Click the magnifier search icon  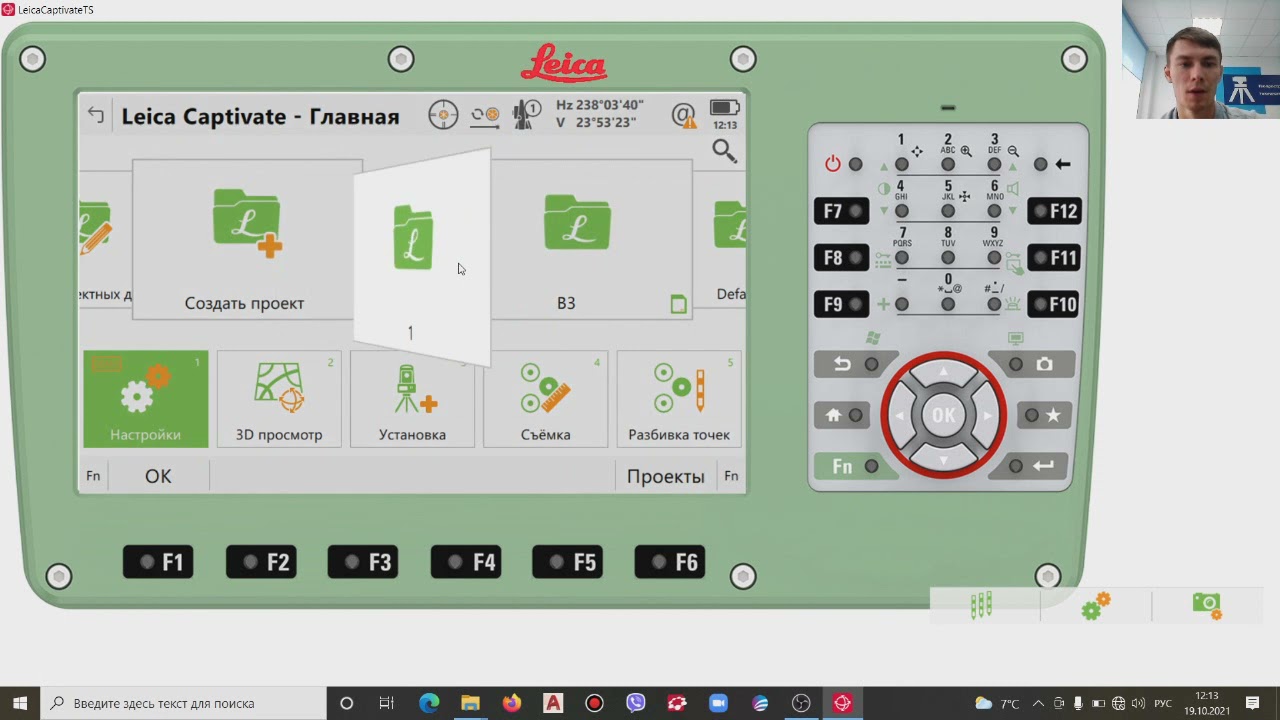[724, 151]
